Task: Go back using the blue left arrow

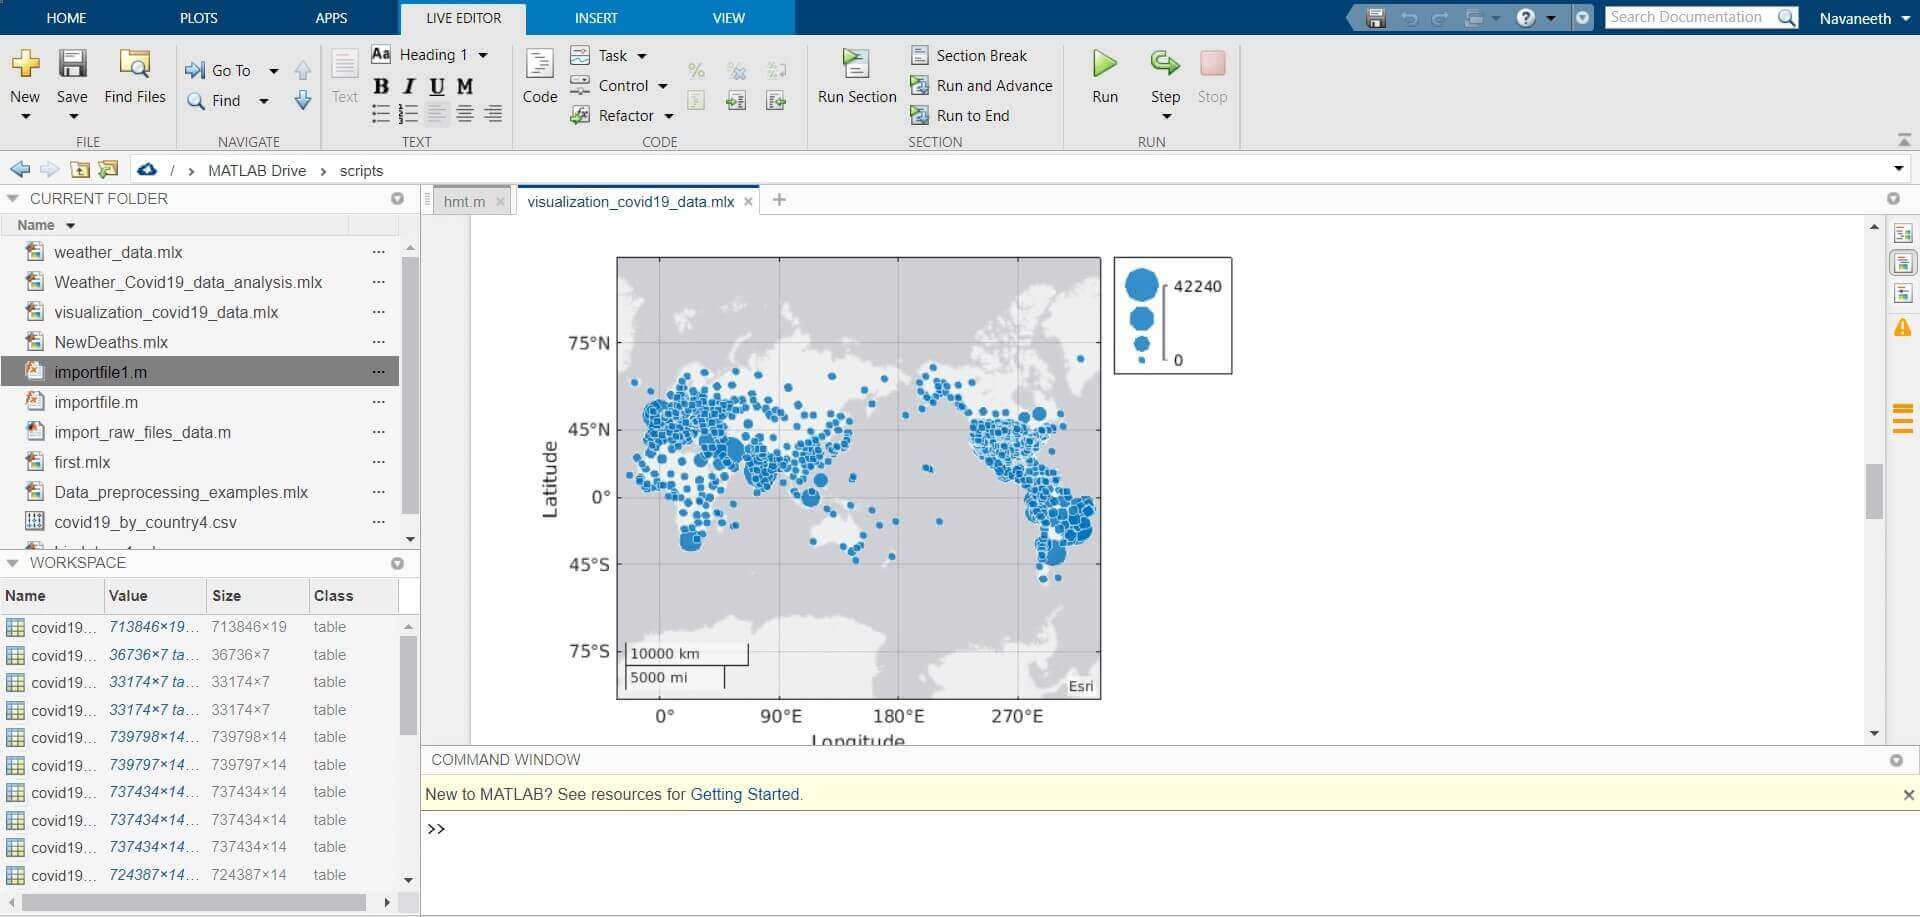Action: tap(20, 169)
